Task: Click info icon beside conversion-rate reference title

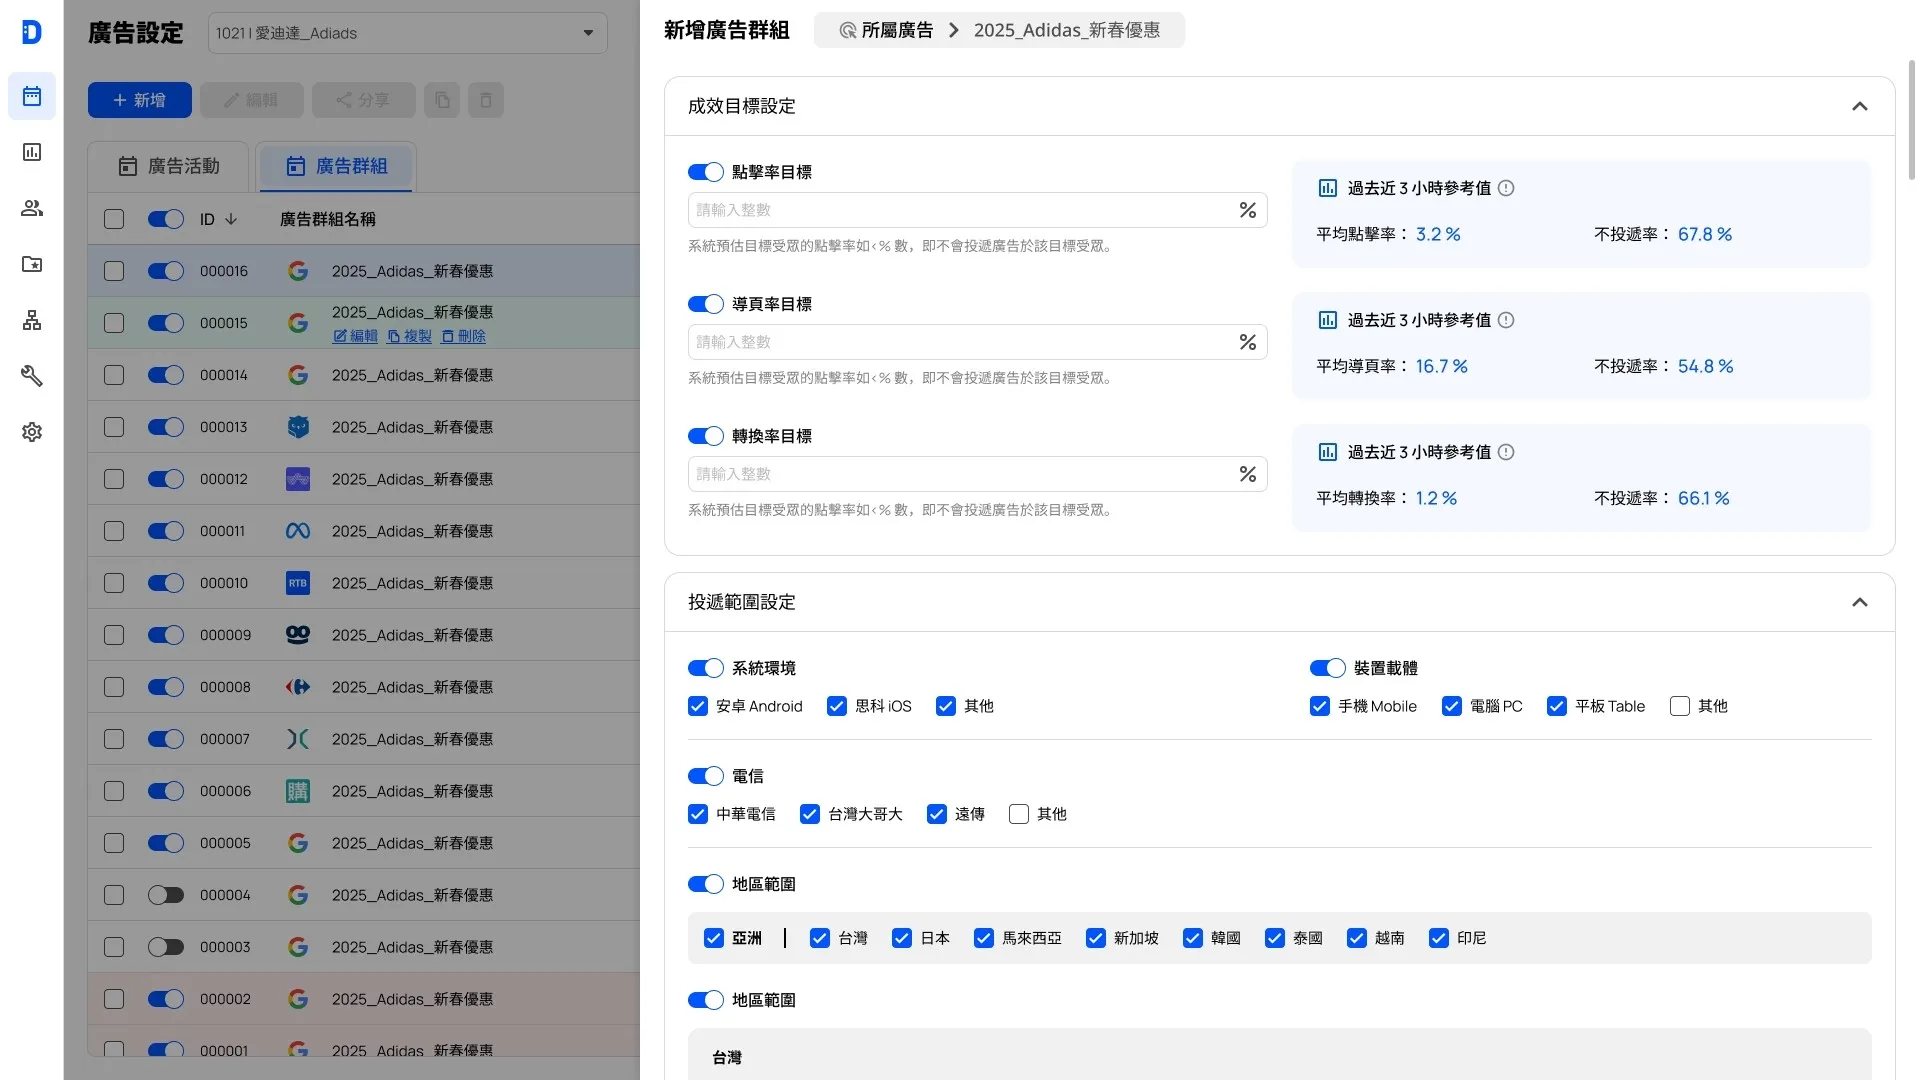Action: pyautogui.click(x=1506, y=452)
